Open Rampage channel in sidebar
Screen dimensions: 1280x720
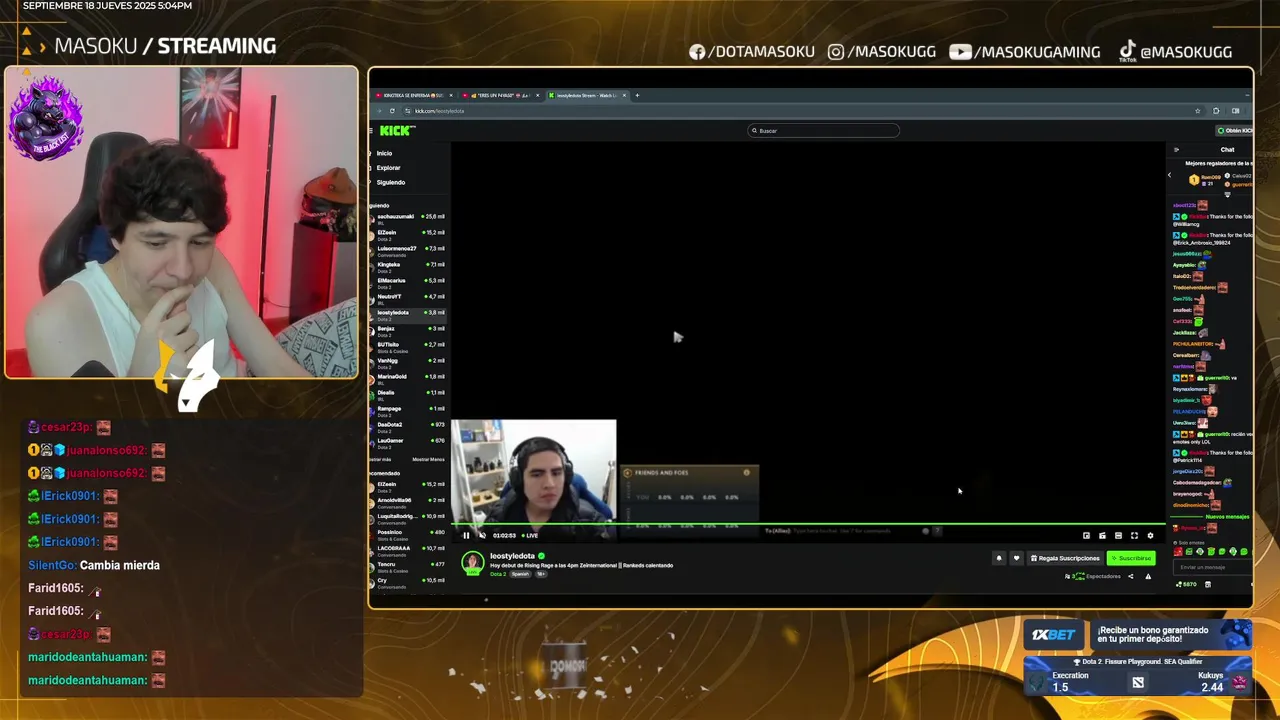[x=408, y=410]
